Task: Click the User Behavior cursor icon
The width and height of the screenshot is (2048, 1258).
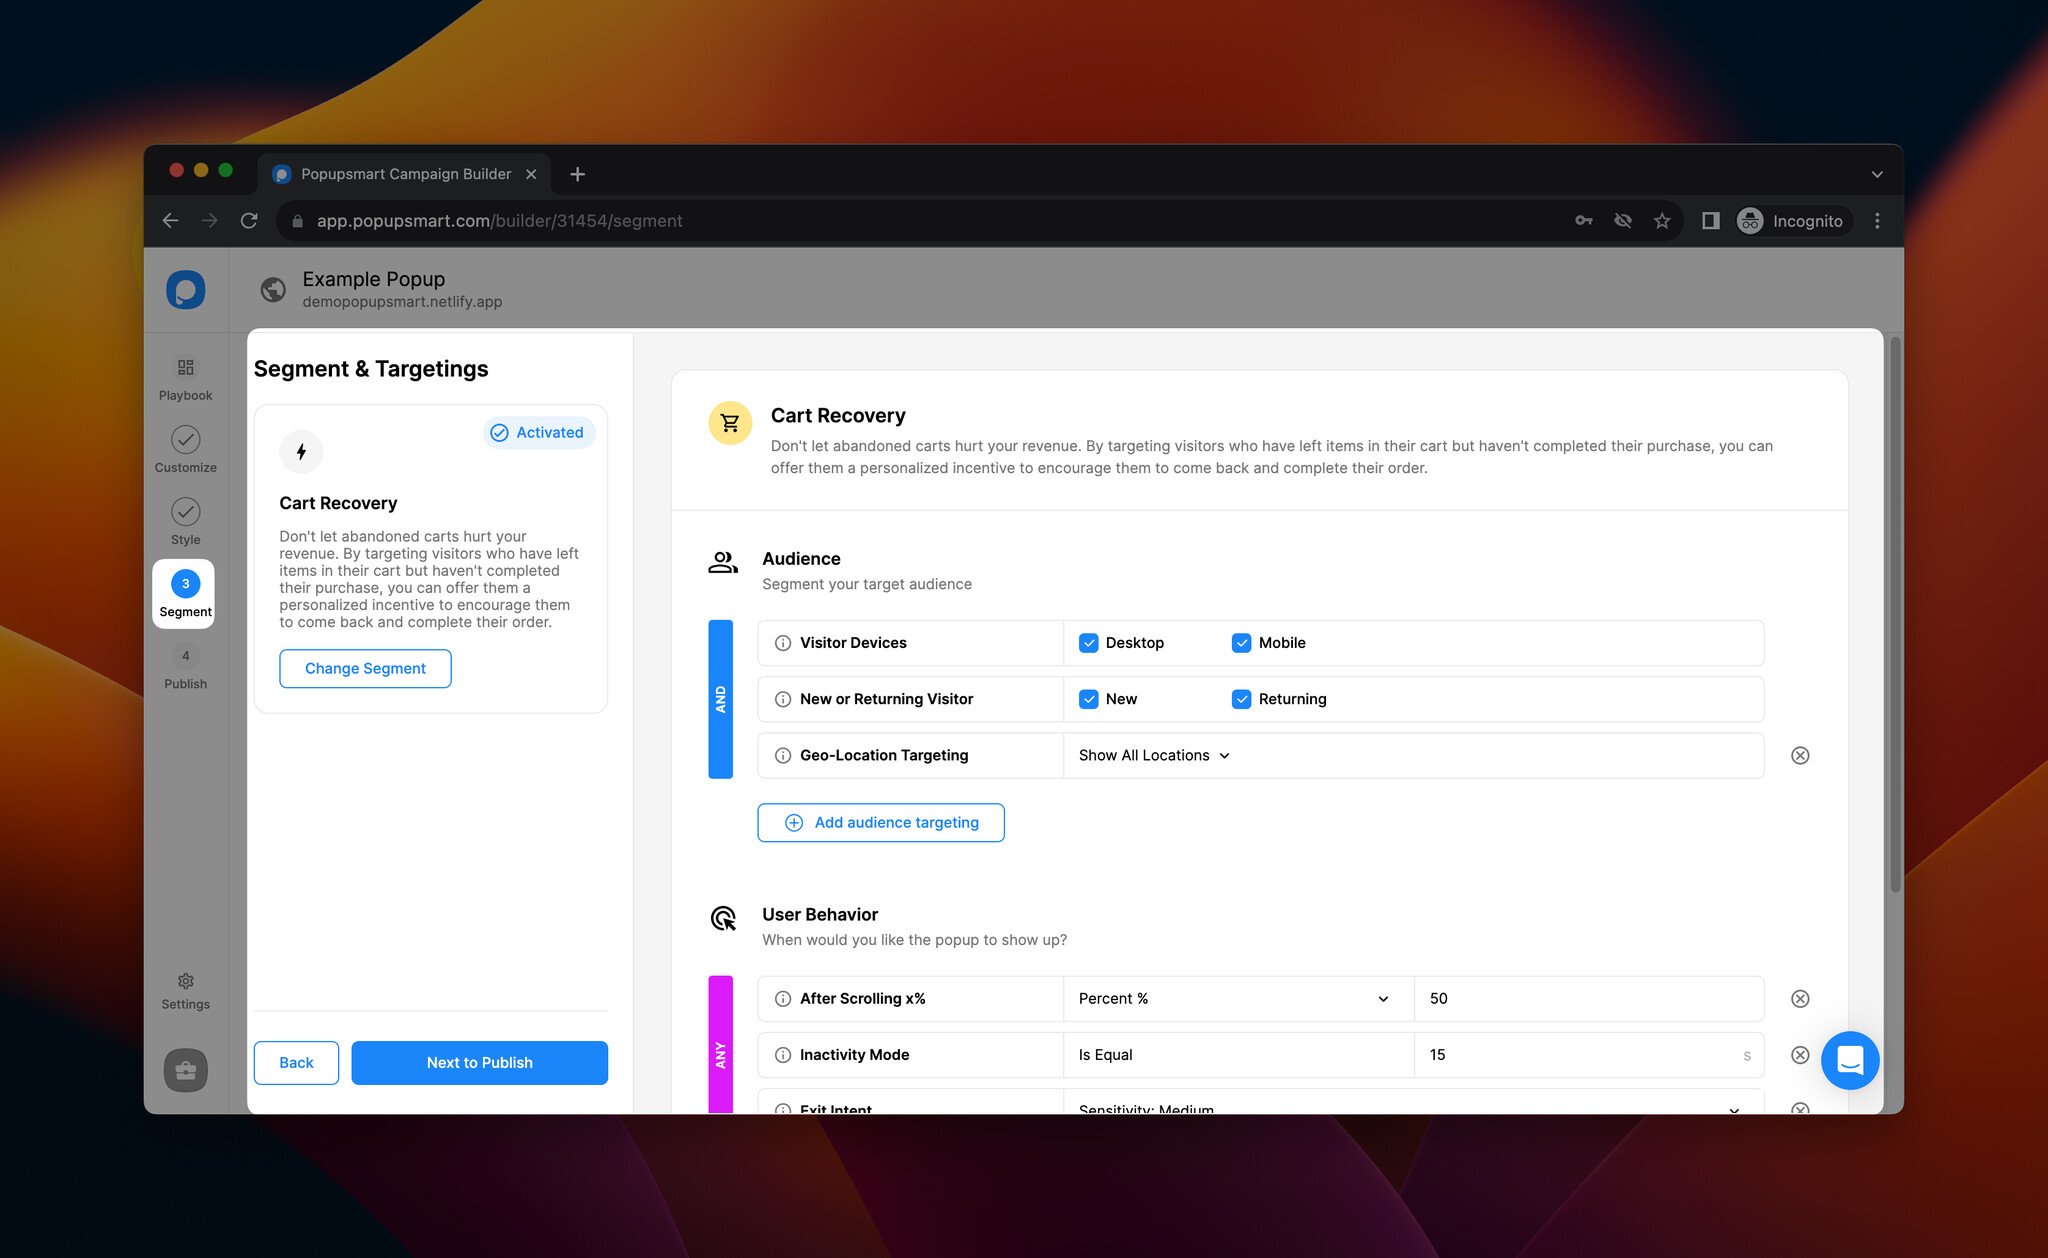Action: pos(723,918)
